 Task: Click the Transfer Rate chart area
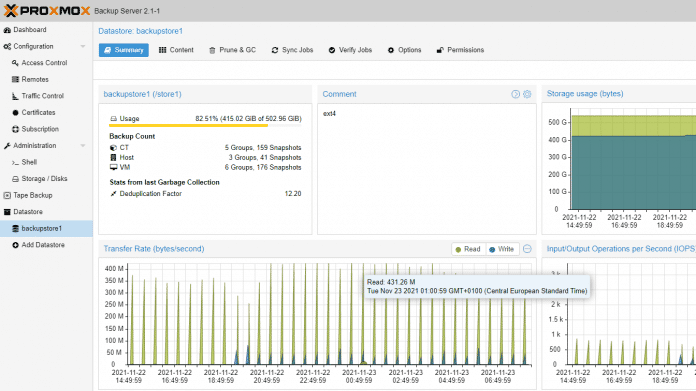pyautogui.click(x=329, y=314)
